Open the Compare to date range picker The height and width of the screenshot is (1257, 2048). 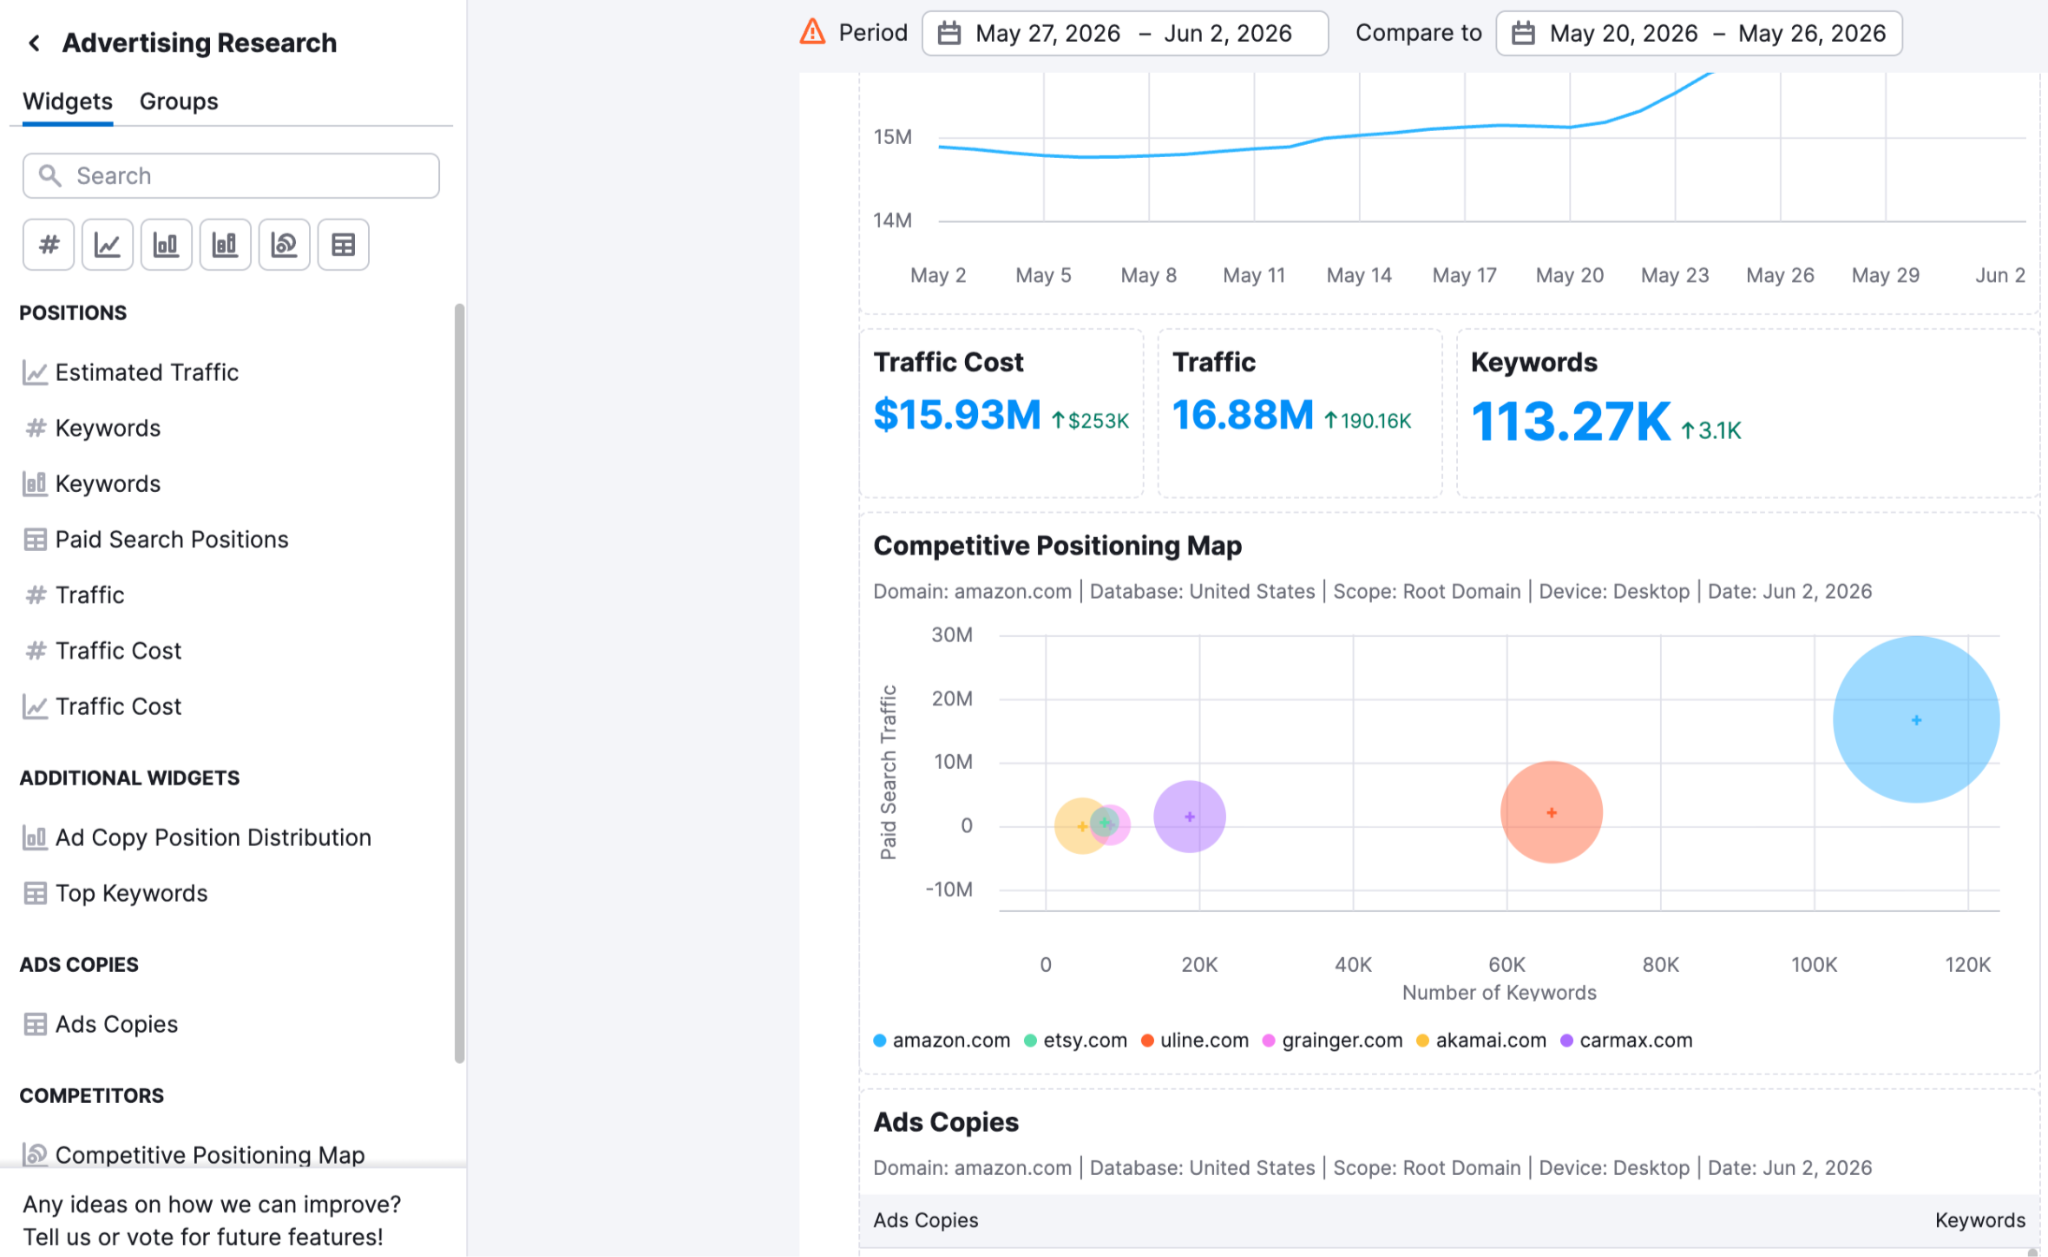pyautogui.click(x=1699, y=33)
